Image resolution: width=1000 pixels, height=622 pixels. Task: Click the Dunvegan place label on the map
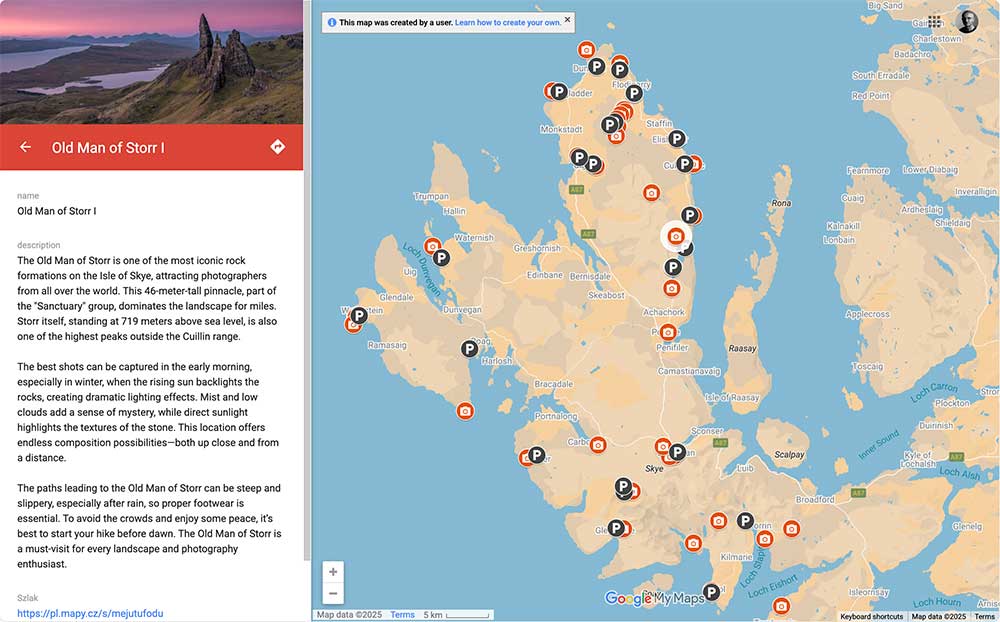point(462,309)
